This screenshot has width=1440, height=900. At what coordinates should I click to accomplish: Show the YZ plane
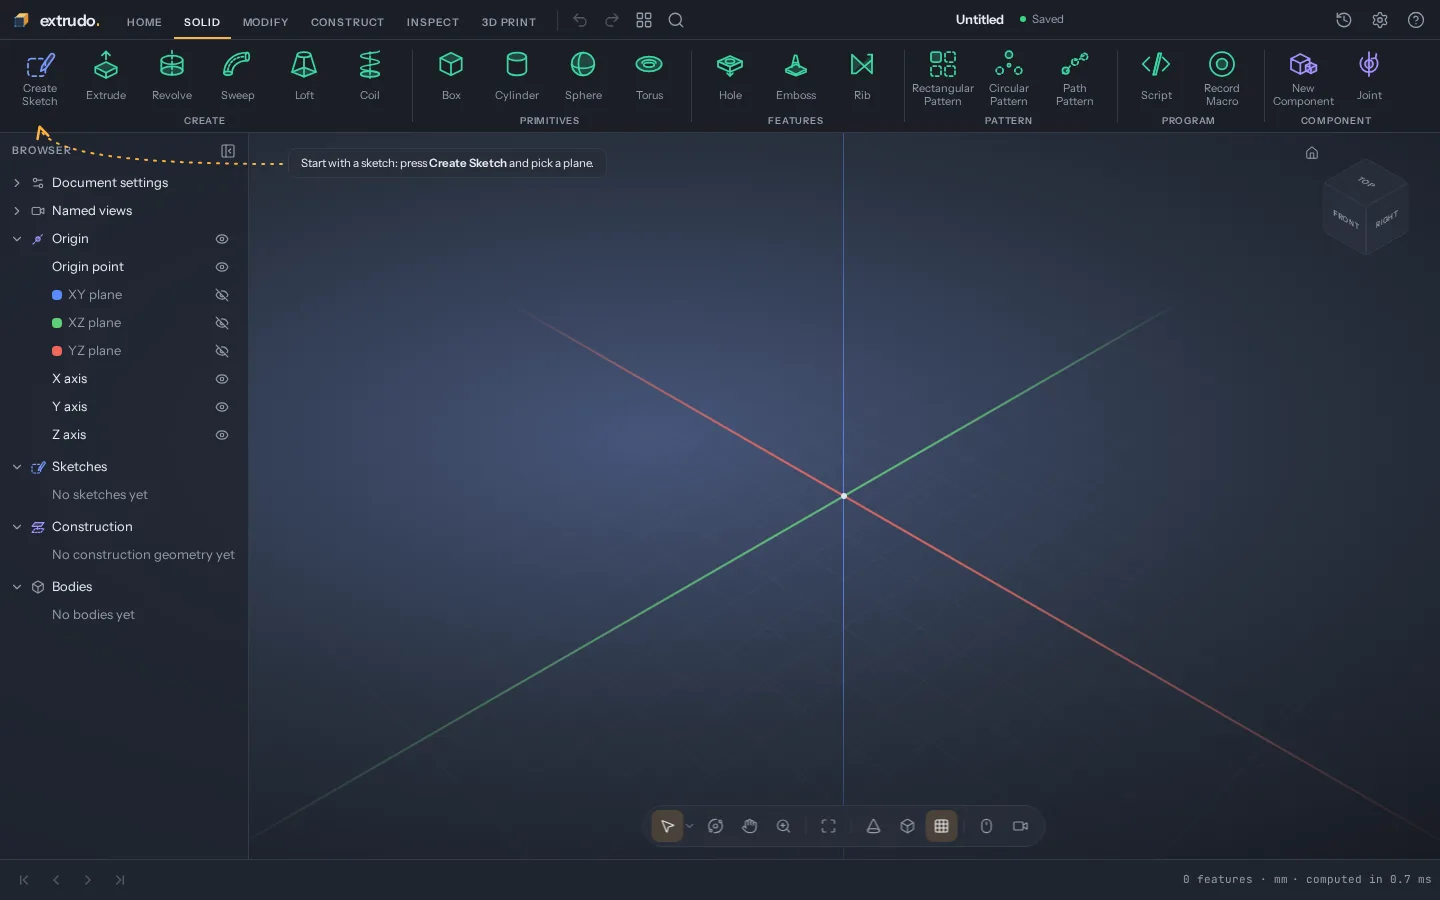tap(222, 351)
